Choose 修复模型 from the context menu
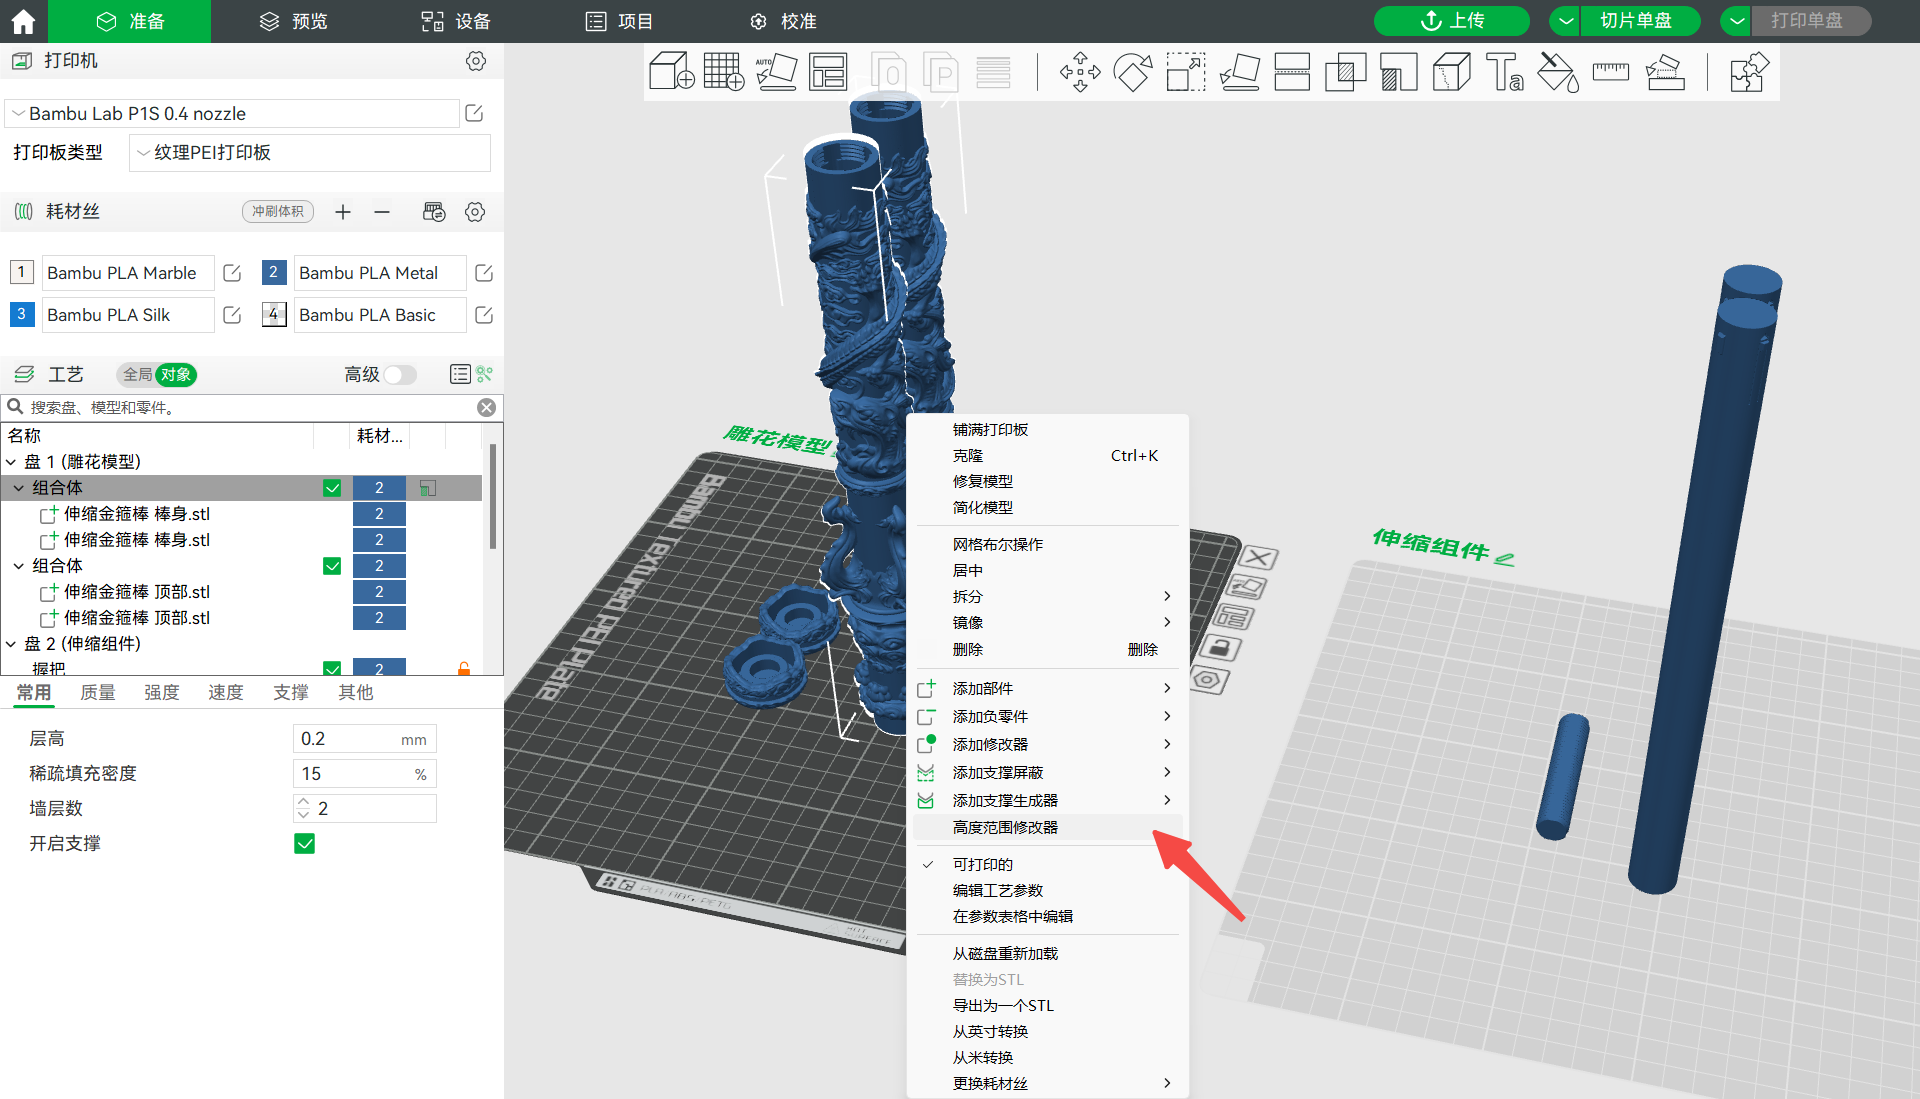Image resolution: width=1920 pixels, height=1099 pixels. (1048, 481)
